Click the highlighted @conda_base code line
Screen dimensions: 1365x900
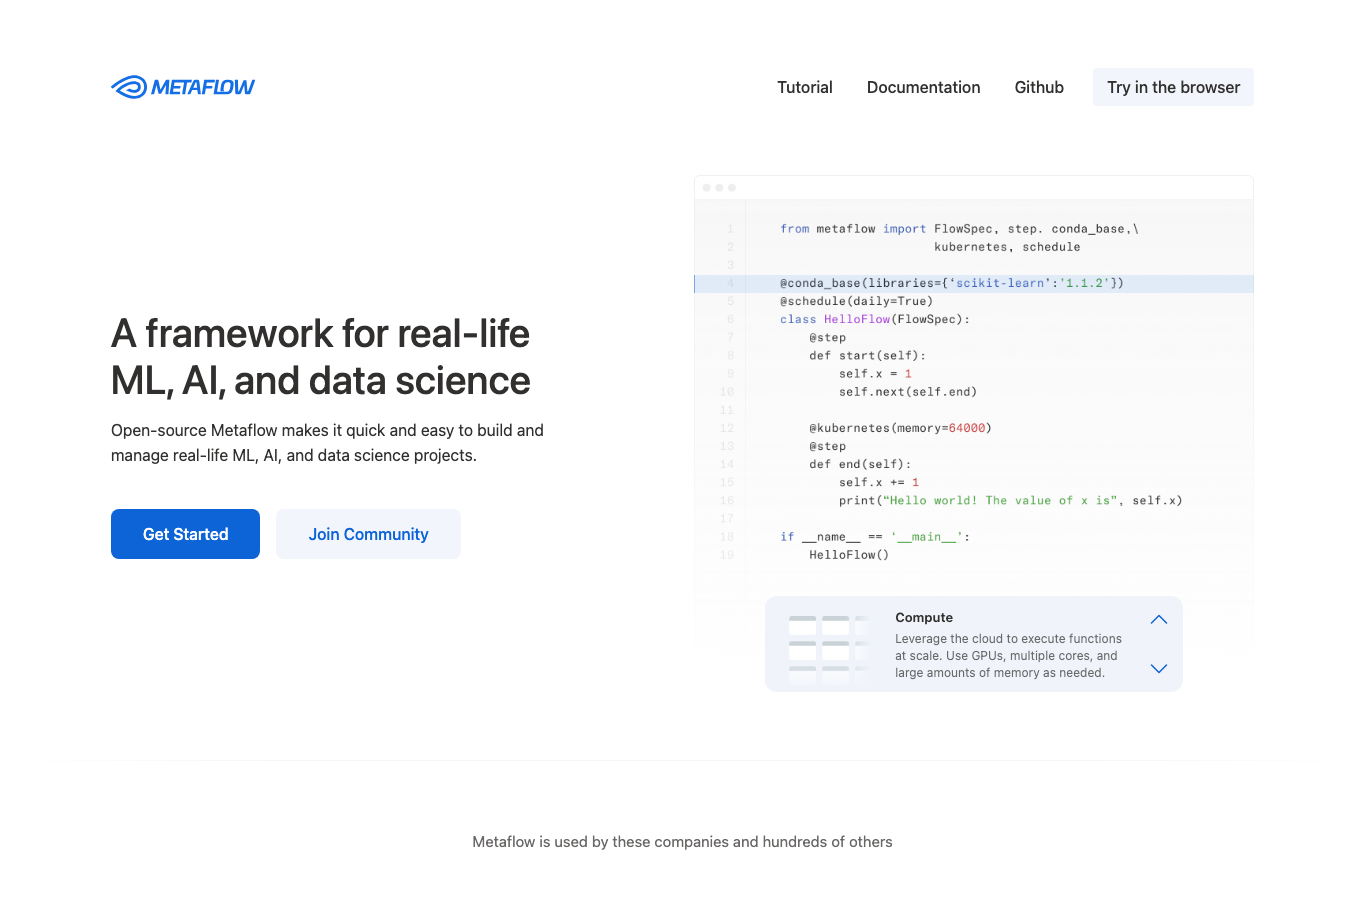974,284
